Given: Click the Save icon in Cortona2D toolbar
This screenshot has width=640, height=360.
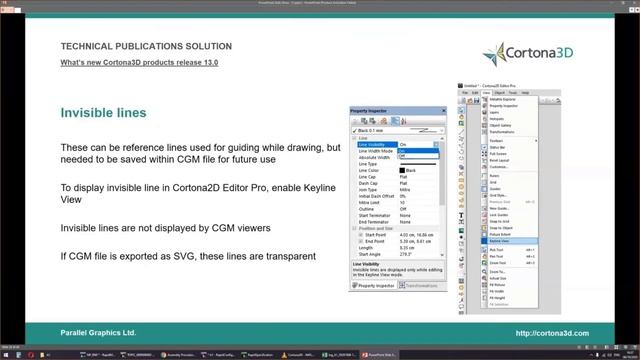Looking at the screenshot, I should 477,100.
